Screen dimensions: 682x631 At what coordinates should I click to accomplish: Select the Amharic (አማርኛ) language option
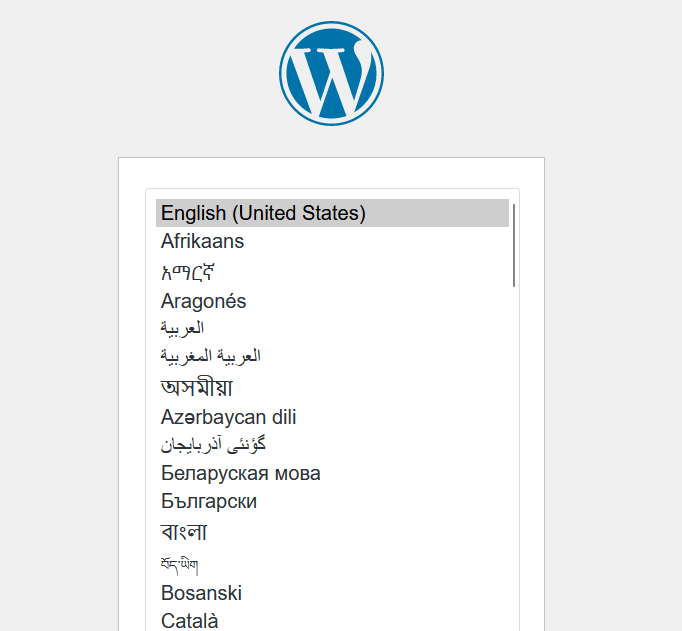coord(188,271)
